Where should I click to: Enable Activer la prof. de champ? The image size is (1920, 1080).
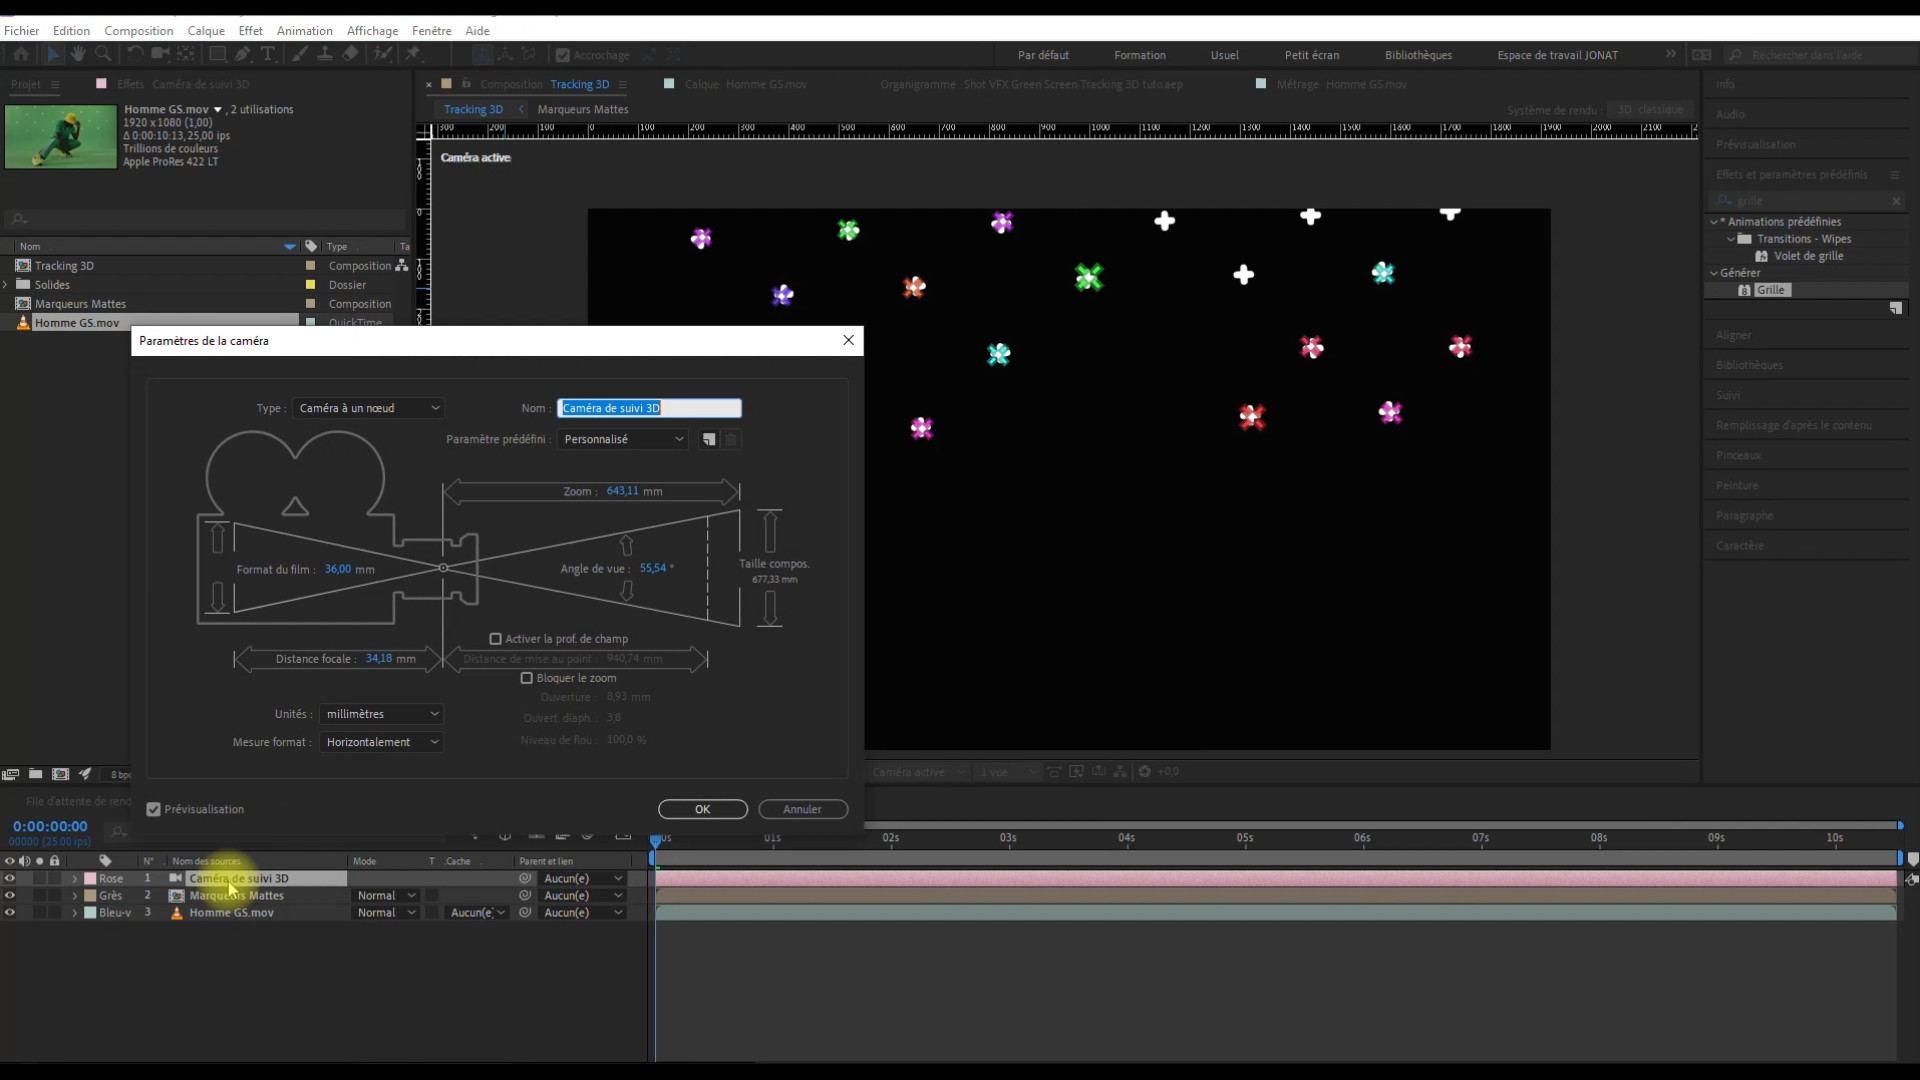[495, 639]
